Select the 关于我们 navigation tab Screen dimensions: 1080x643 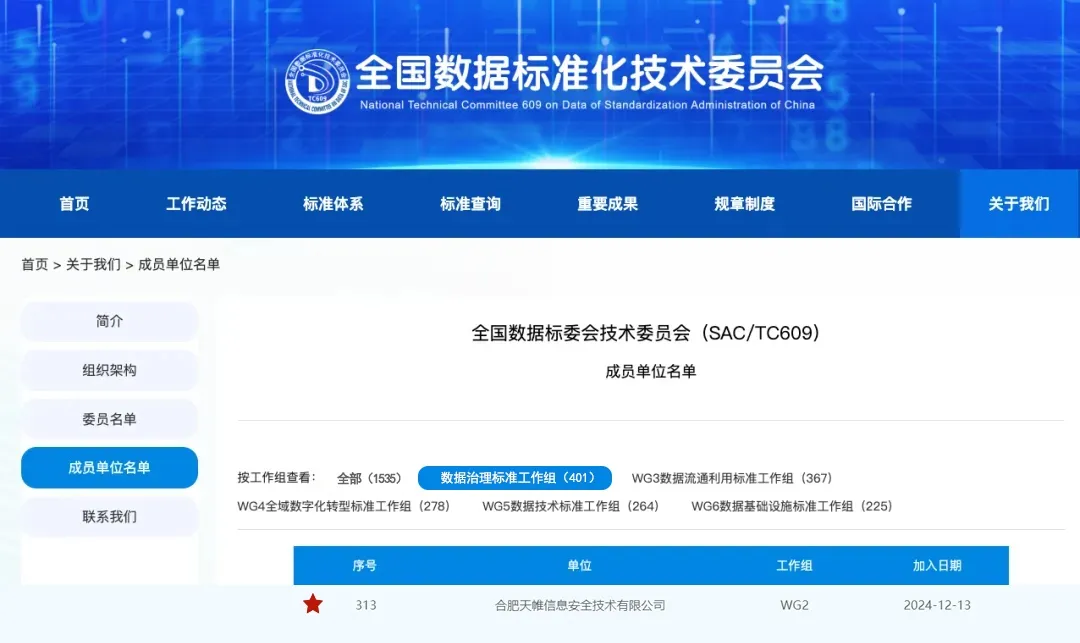click(x=1018, y=204)
